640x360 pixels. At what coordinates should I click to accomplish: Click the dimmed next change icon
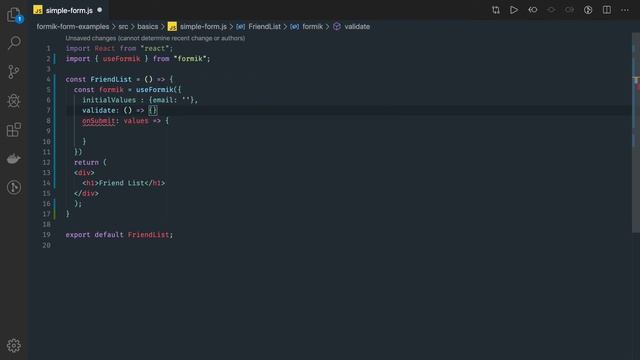tap(551, 10)
